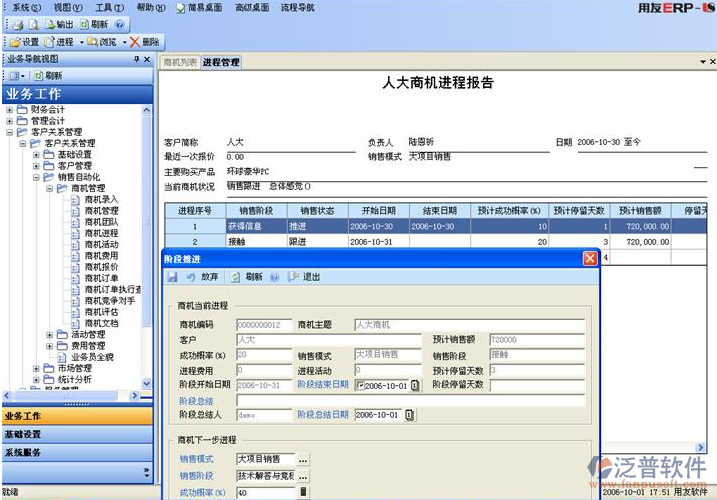Click the browse button beside 销售模式 field
This screenshot has width=717, height=500.
click(303, 459)
